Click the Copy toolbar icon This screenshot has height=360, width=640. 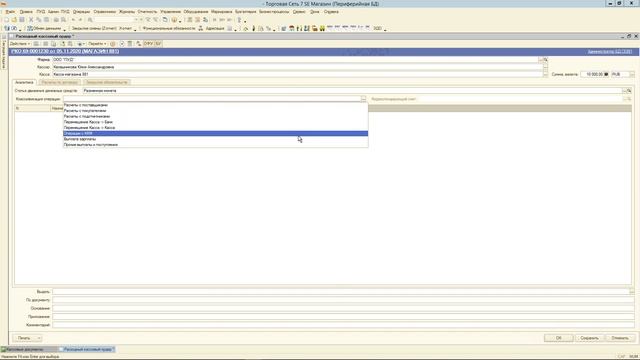coord(39,20)
